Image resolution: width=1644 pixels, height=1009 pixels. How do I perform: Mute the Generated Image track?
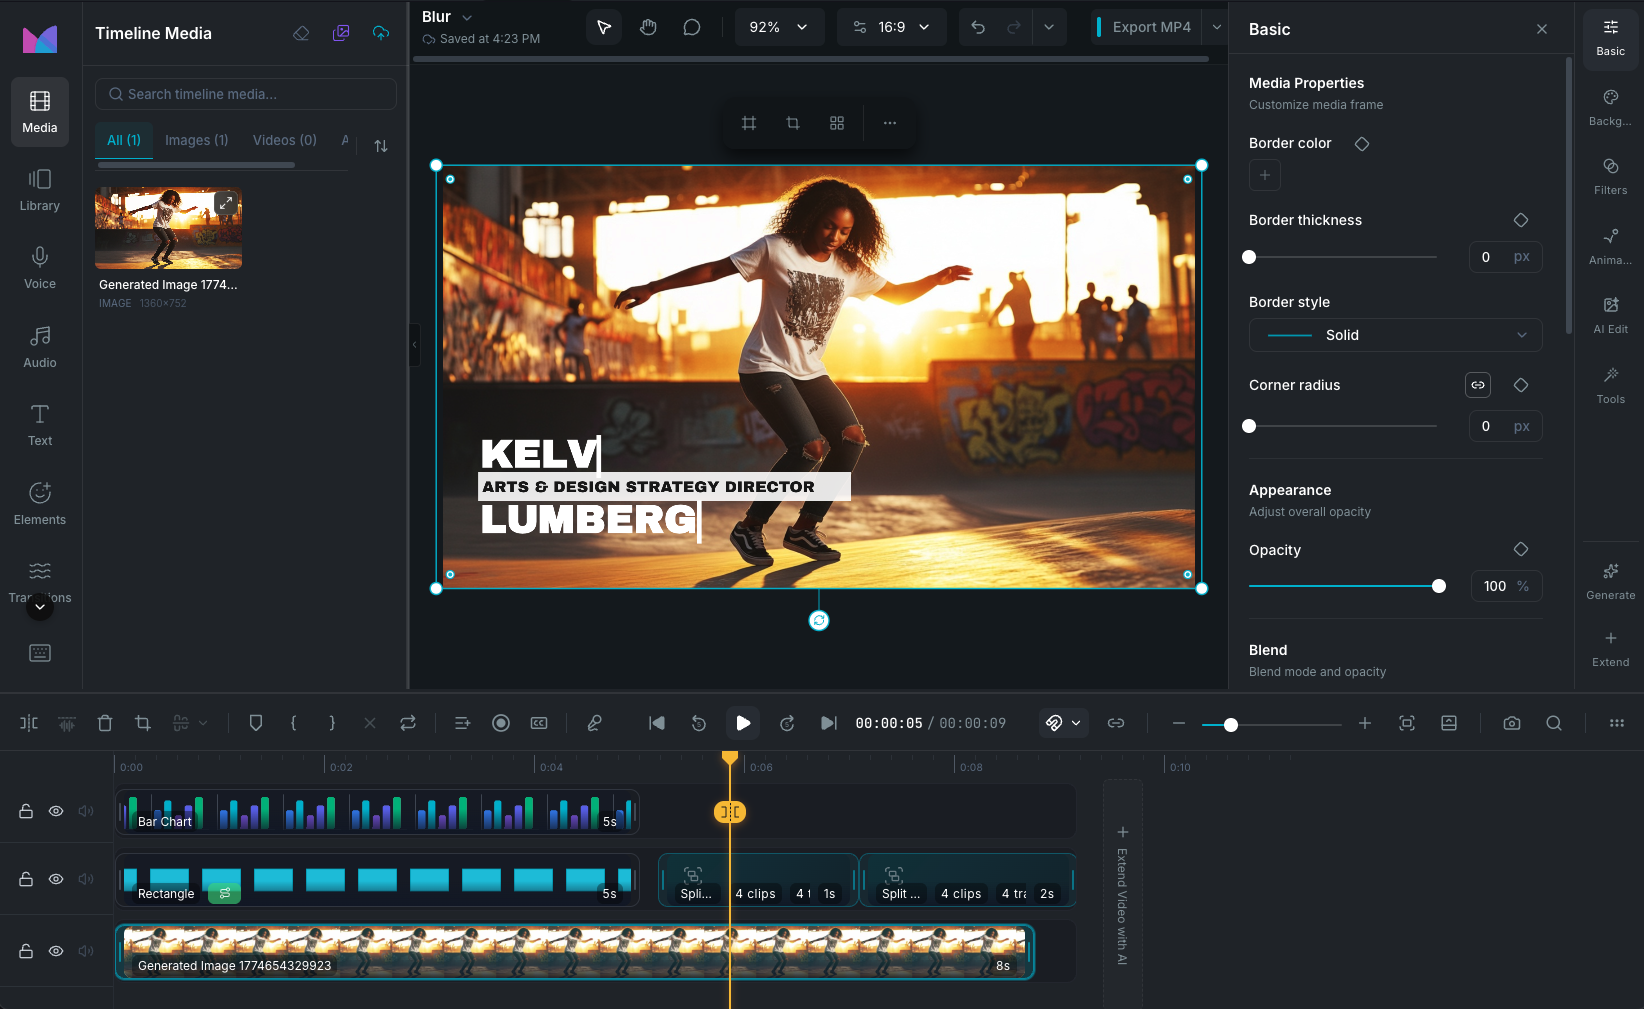[86, 951]
